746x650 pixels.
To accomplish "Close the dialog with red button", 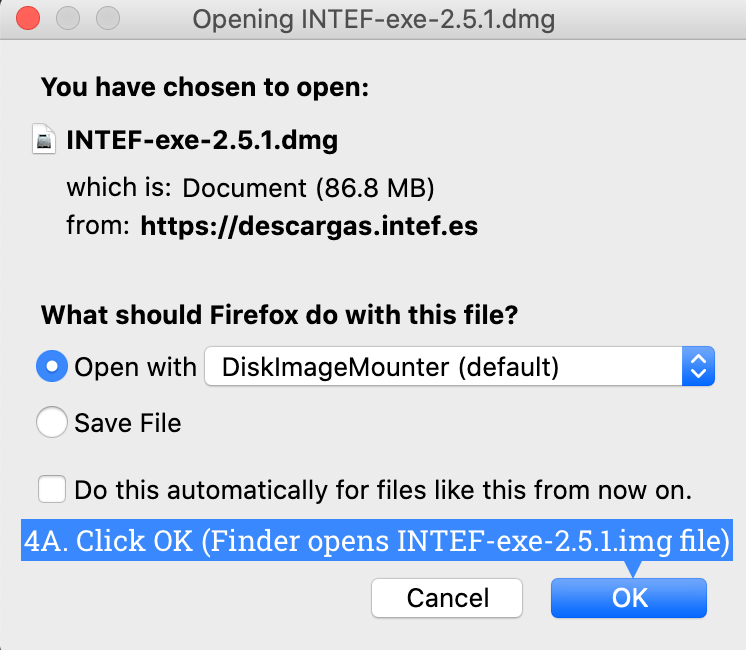I will pos(30,18).
